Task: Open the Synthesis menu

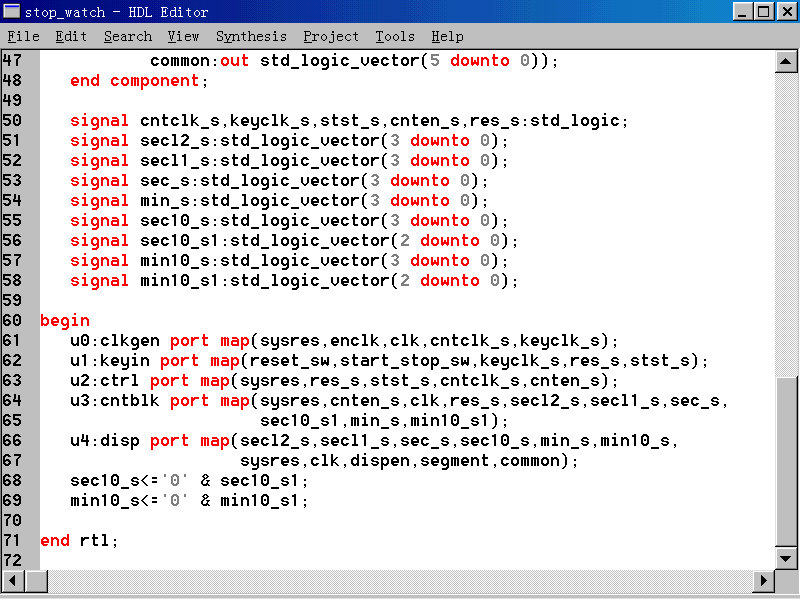Action: [x=251, y=37]
